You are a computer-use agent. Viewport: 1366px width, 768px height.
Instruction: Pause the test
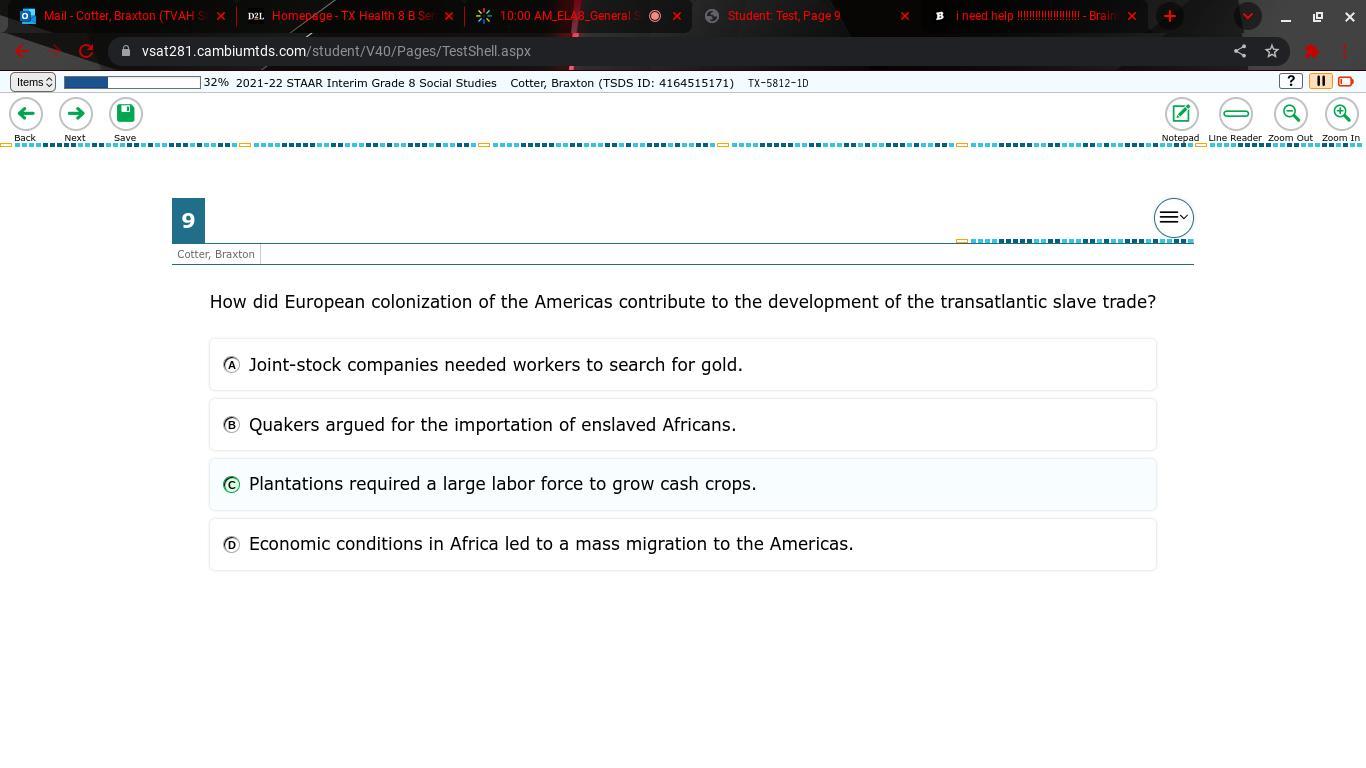1320,81
